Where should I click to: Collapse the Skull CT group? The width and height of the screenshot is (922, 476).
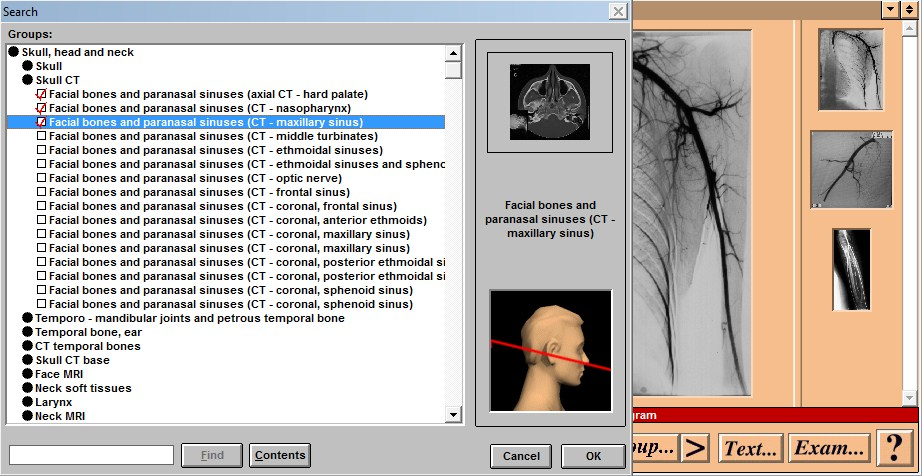click(27, 80)
